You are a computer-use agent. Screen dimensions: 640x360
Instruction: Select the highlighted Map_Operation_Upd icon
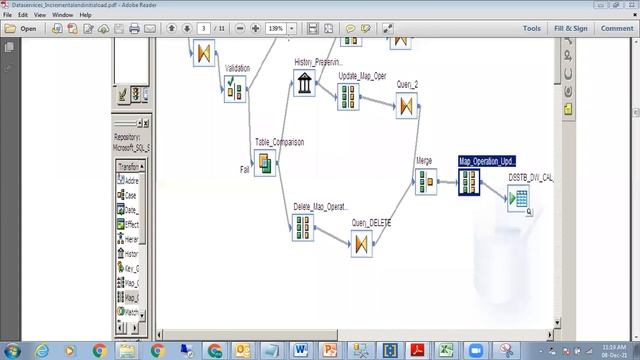tap(469, 182)
